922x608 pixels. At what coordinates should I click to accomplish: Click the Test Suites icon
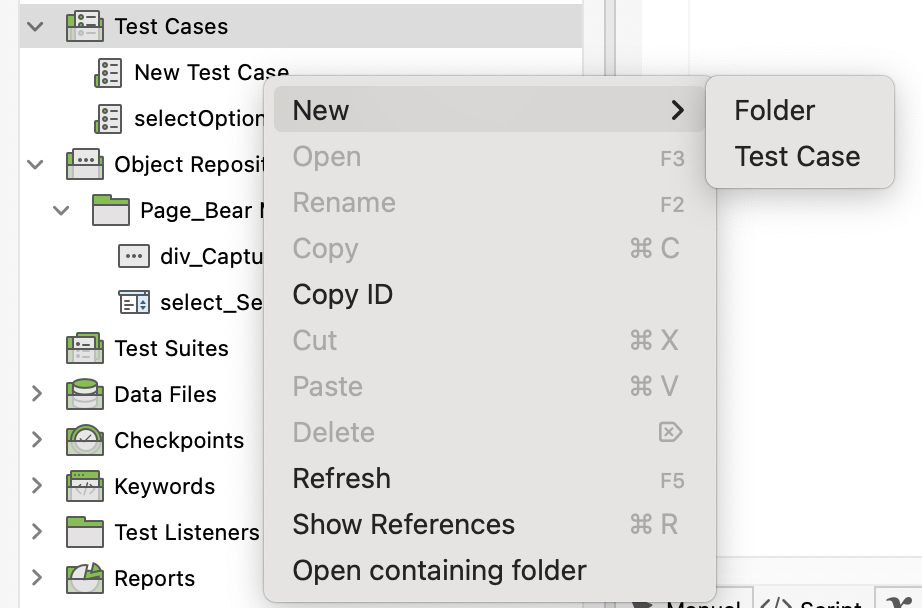pos(85,348)
